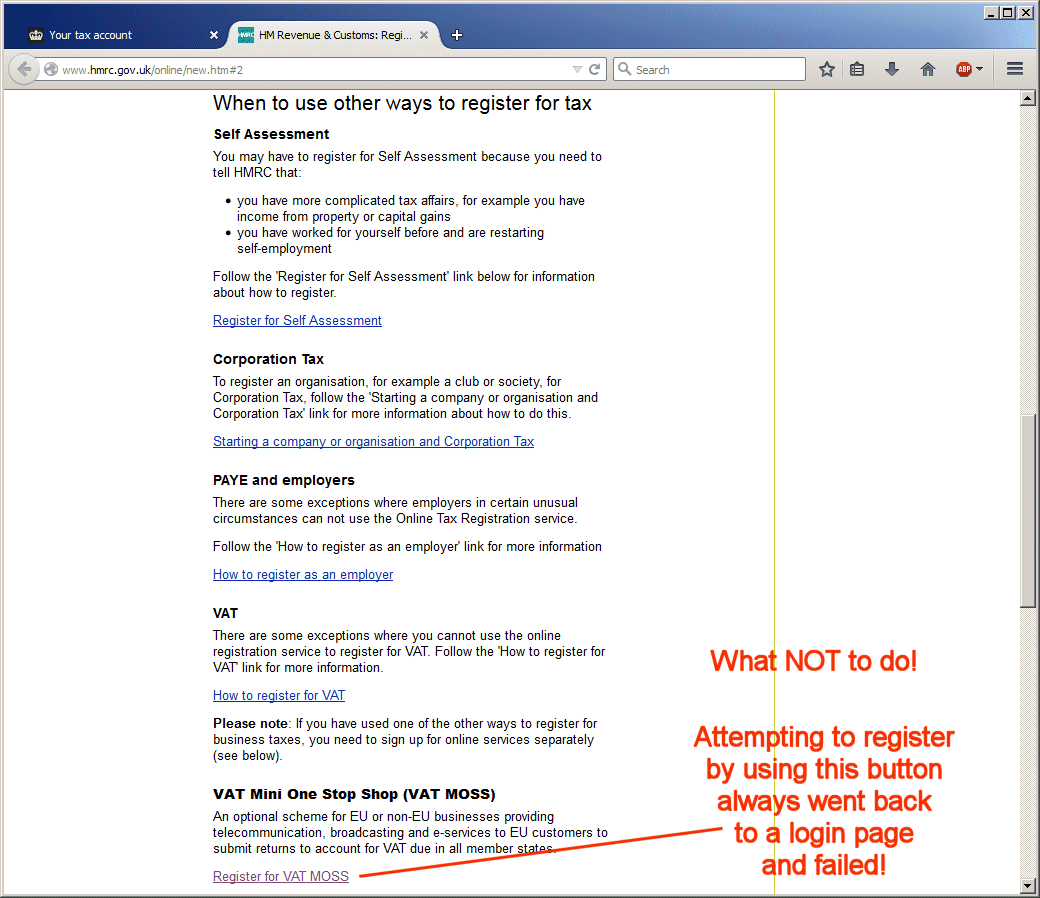This screenshot has width=1040, height=898.
Task: Select the HM Revenue & Customs tab
Action: [x=335, y=35]
